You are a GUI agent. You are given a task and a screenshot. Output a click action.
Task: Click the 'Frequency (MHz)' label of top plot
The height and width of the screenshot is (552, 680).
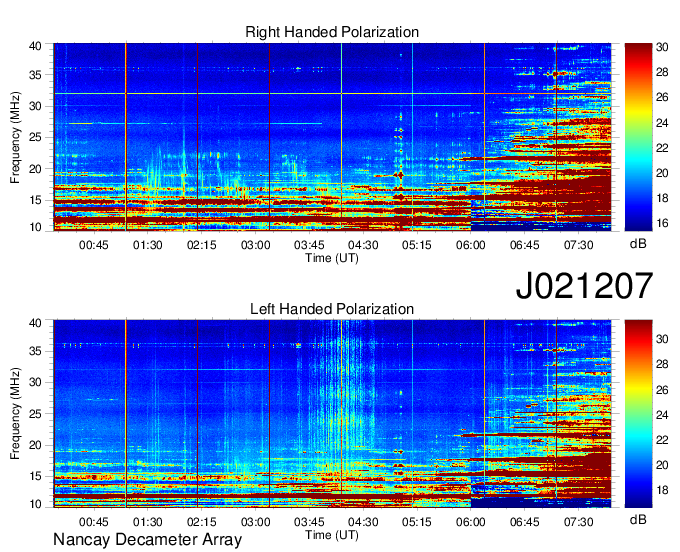click(x=15, y=137)
